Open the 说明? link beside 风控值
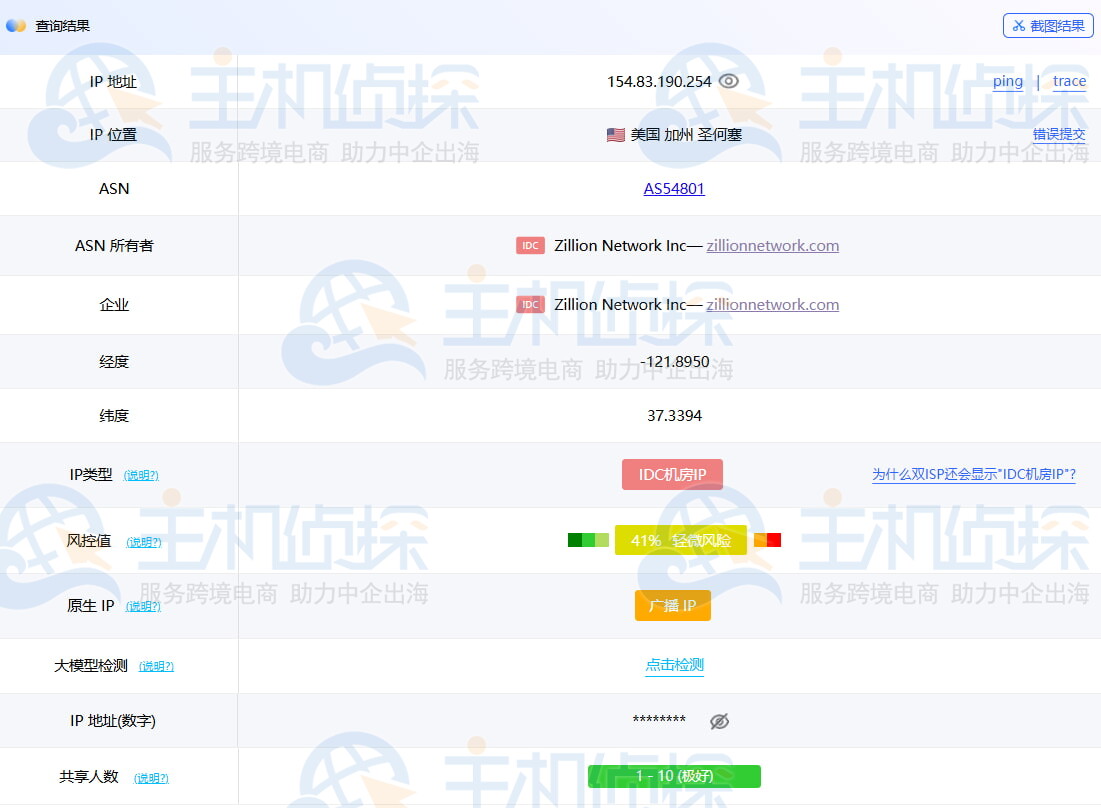This screenshot has height=808, width=1101. tap(143, 541)
